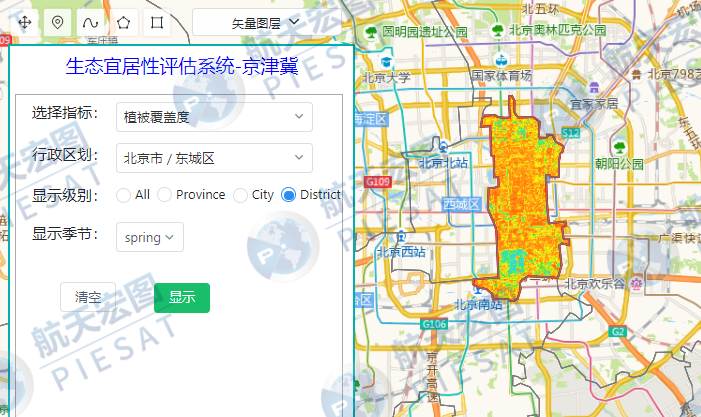Click the 北京798 art zone icon

coord(637,74)
